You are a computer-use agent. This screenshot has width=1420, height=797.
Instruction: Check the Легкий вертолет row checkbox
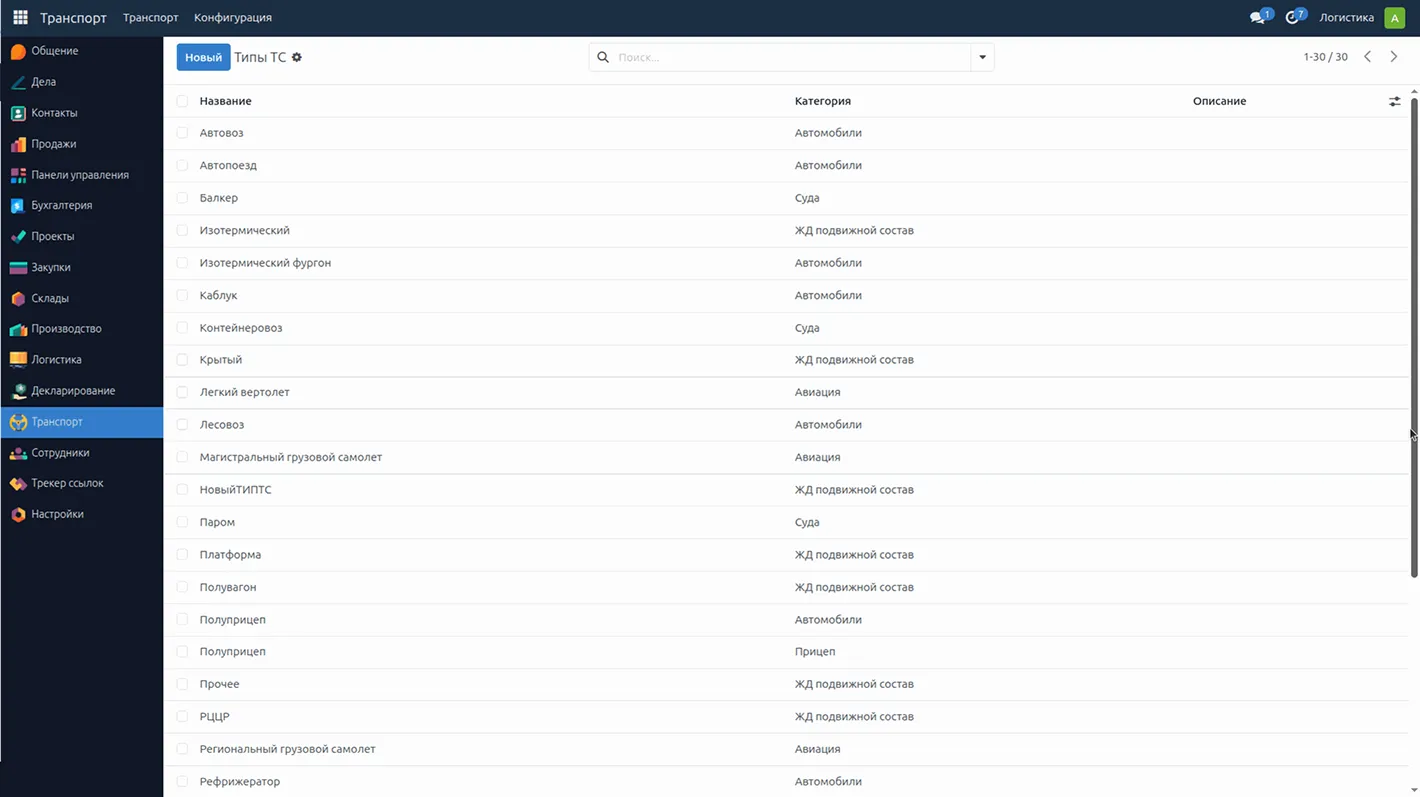click(x=182, y=392)
